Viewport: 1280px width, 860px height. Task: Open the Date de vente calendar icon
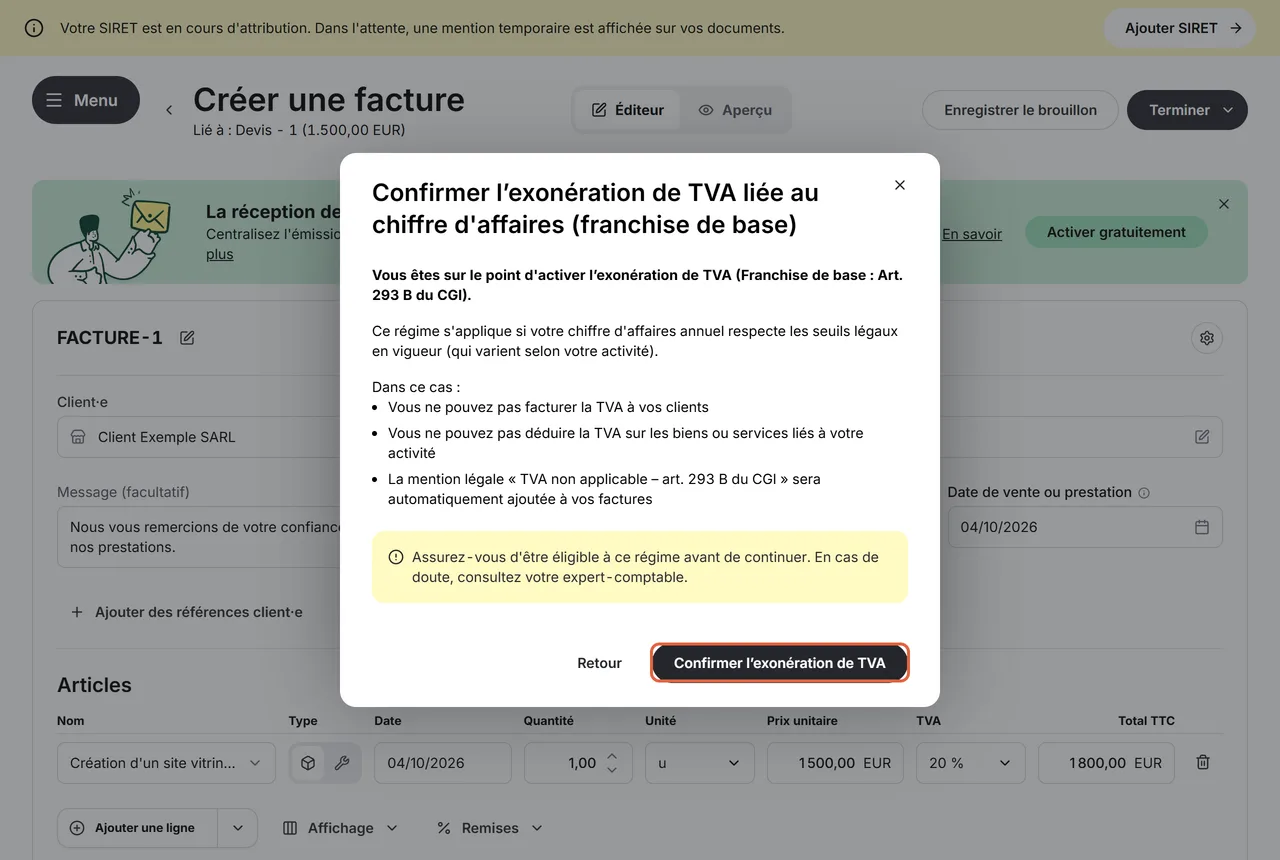(1202, 527)
